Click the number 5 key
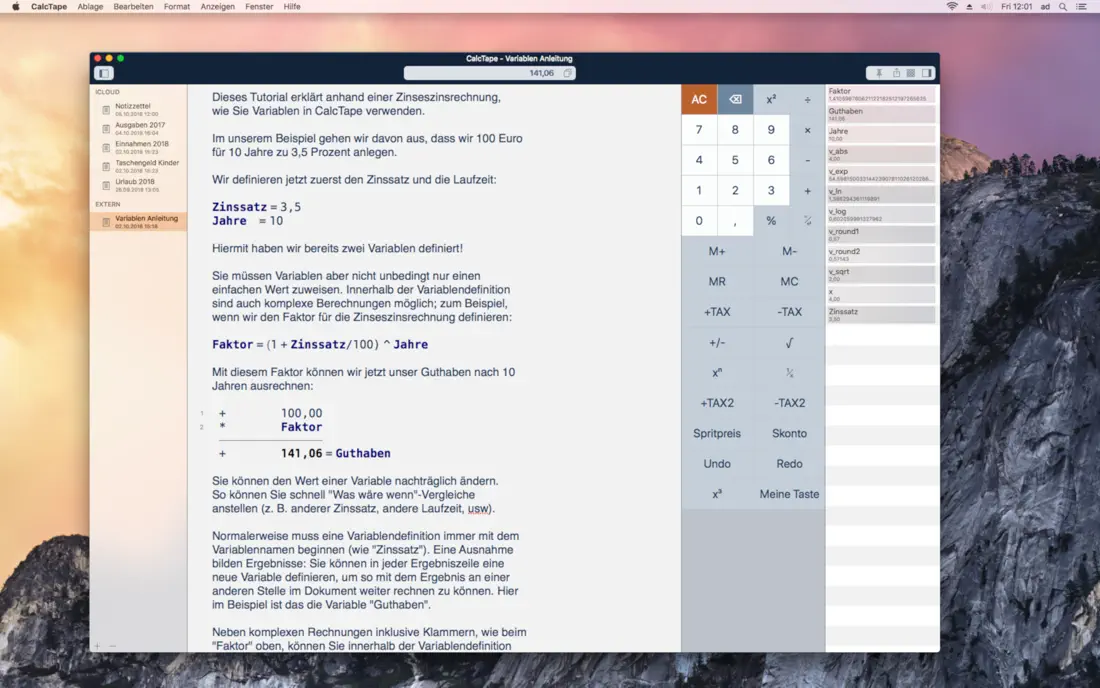Screen dimensions: 1100x688 click(735, 160)
